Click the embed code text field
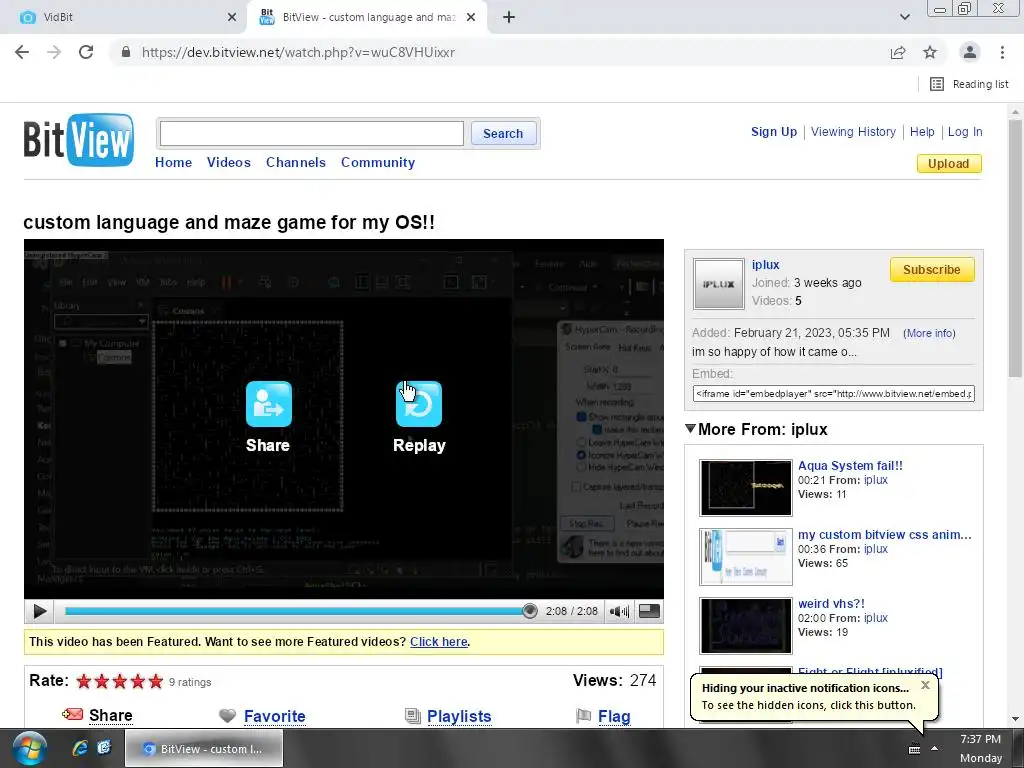1024x768 pixels. pyautogui.click(x=833, y=394)
